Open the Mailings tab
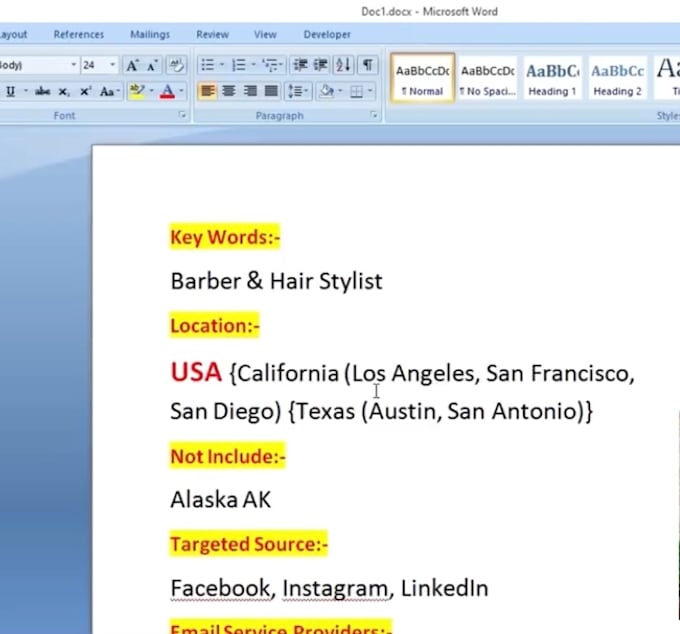The width and height of the screenshot is (680, 634). click(x=150, y=34)
